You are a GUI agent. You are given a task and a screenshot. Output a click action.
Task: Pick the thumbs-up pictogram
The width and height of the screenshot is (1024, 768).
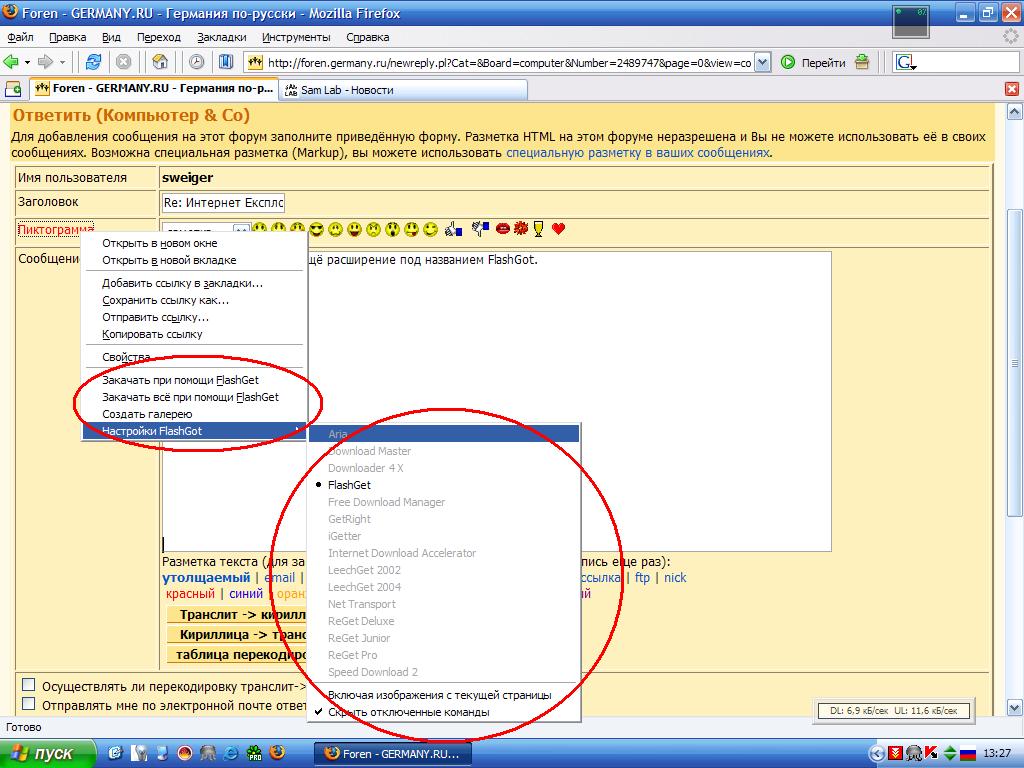pyautogui.click(x=453, y=229)
